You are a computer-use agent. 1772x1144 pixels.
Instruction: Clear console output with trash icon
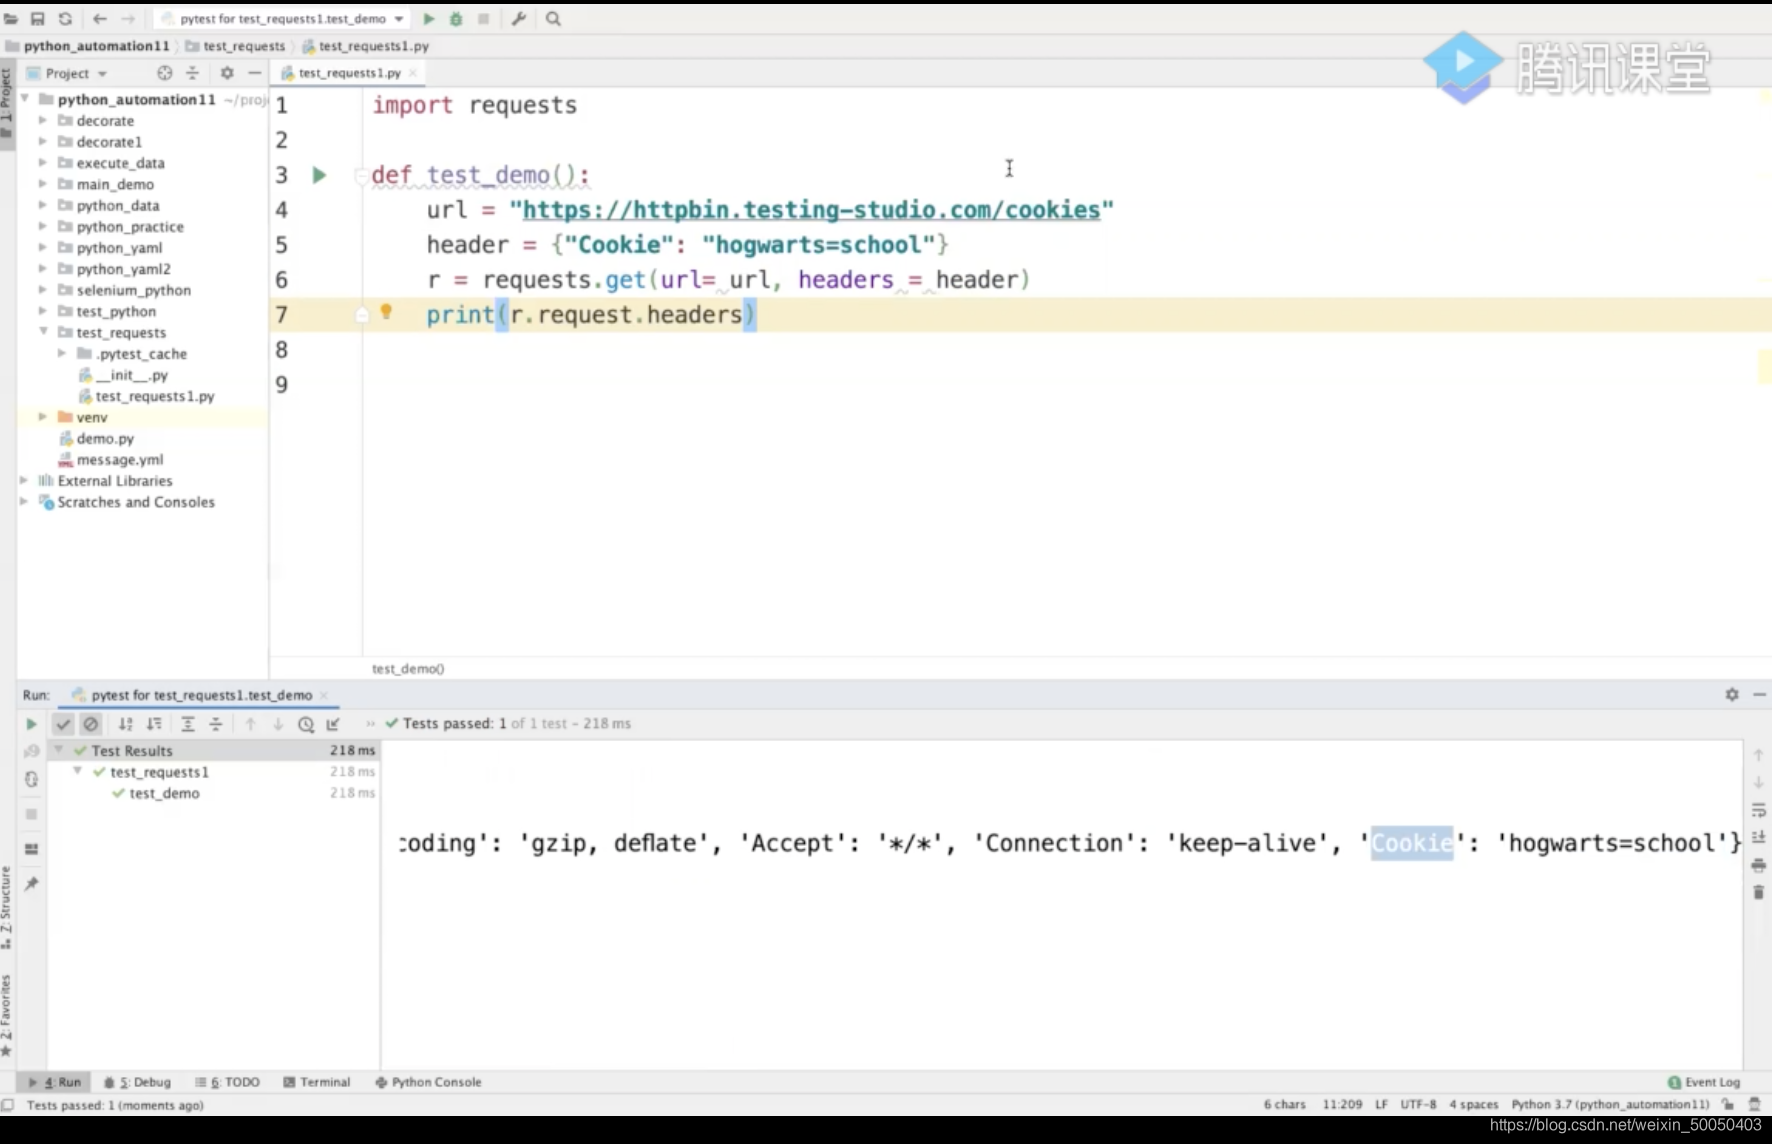[x=1758, y=892]
